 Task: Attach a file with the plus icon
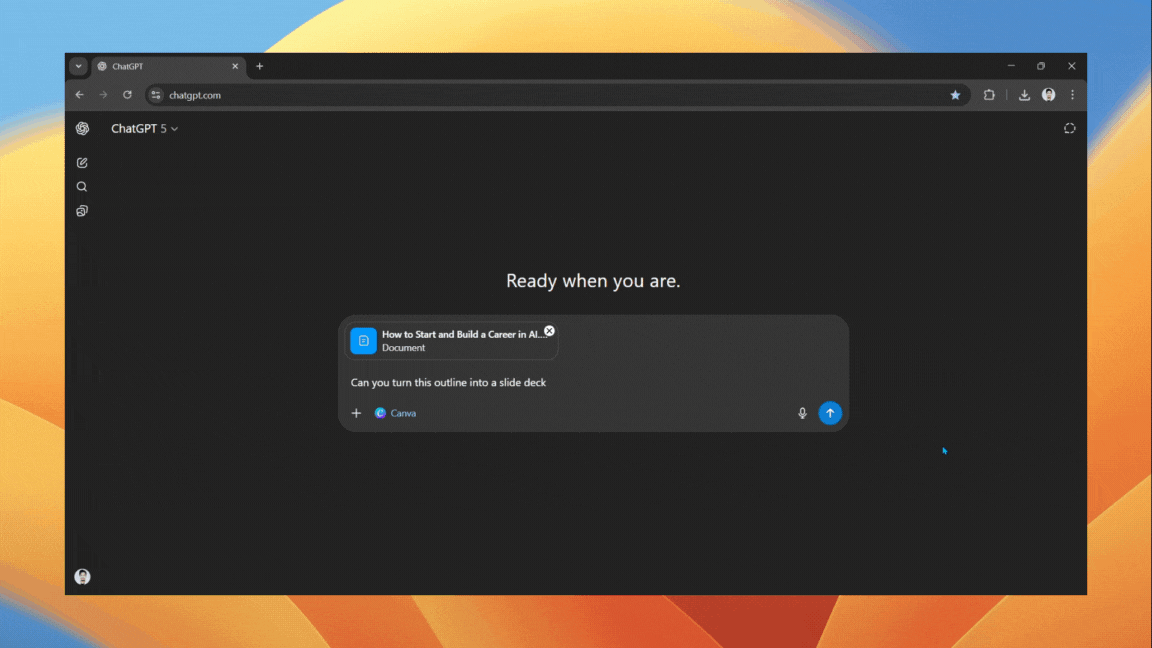356,412
